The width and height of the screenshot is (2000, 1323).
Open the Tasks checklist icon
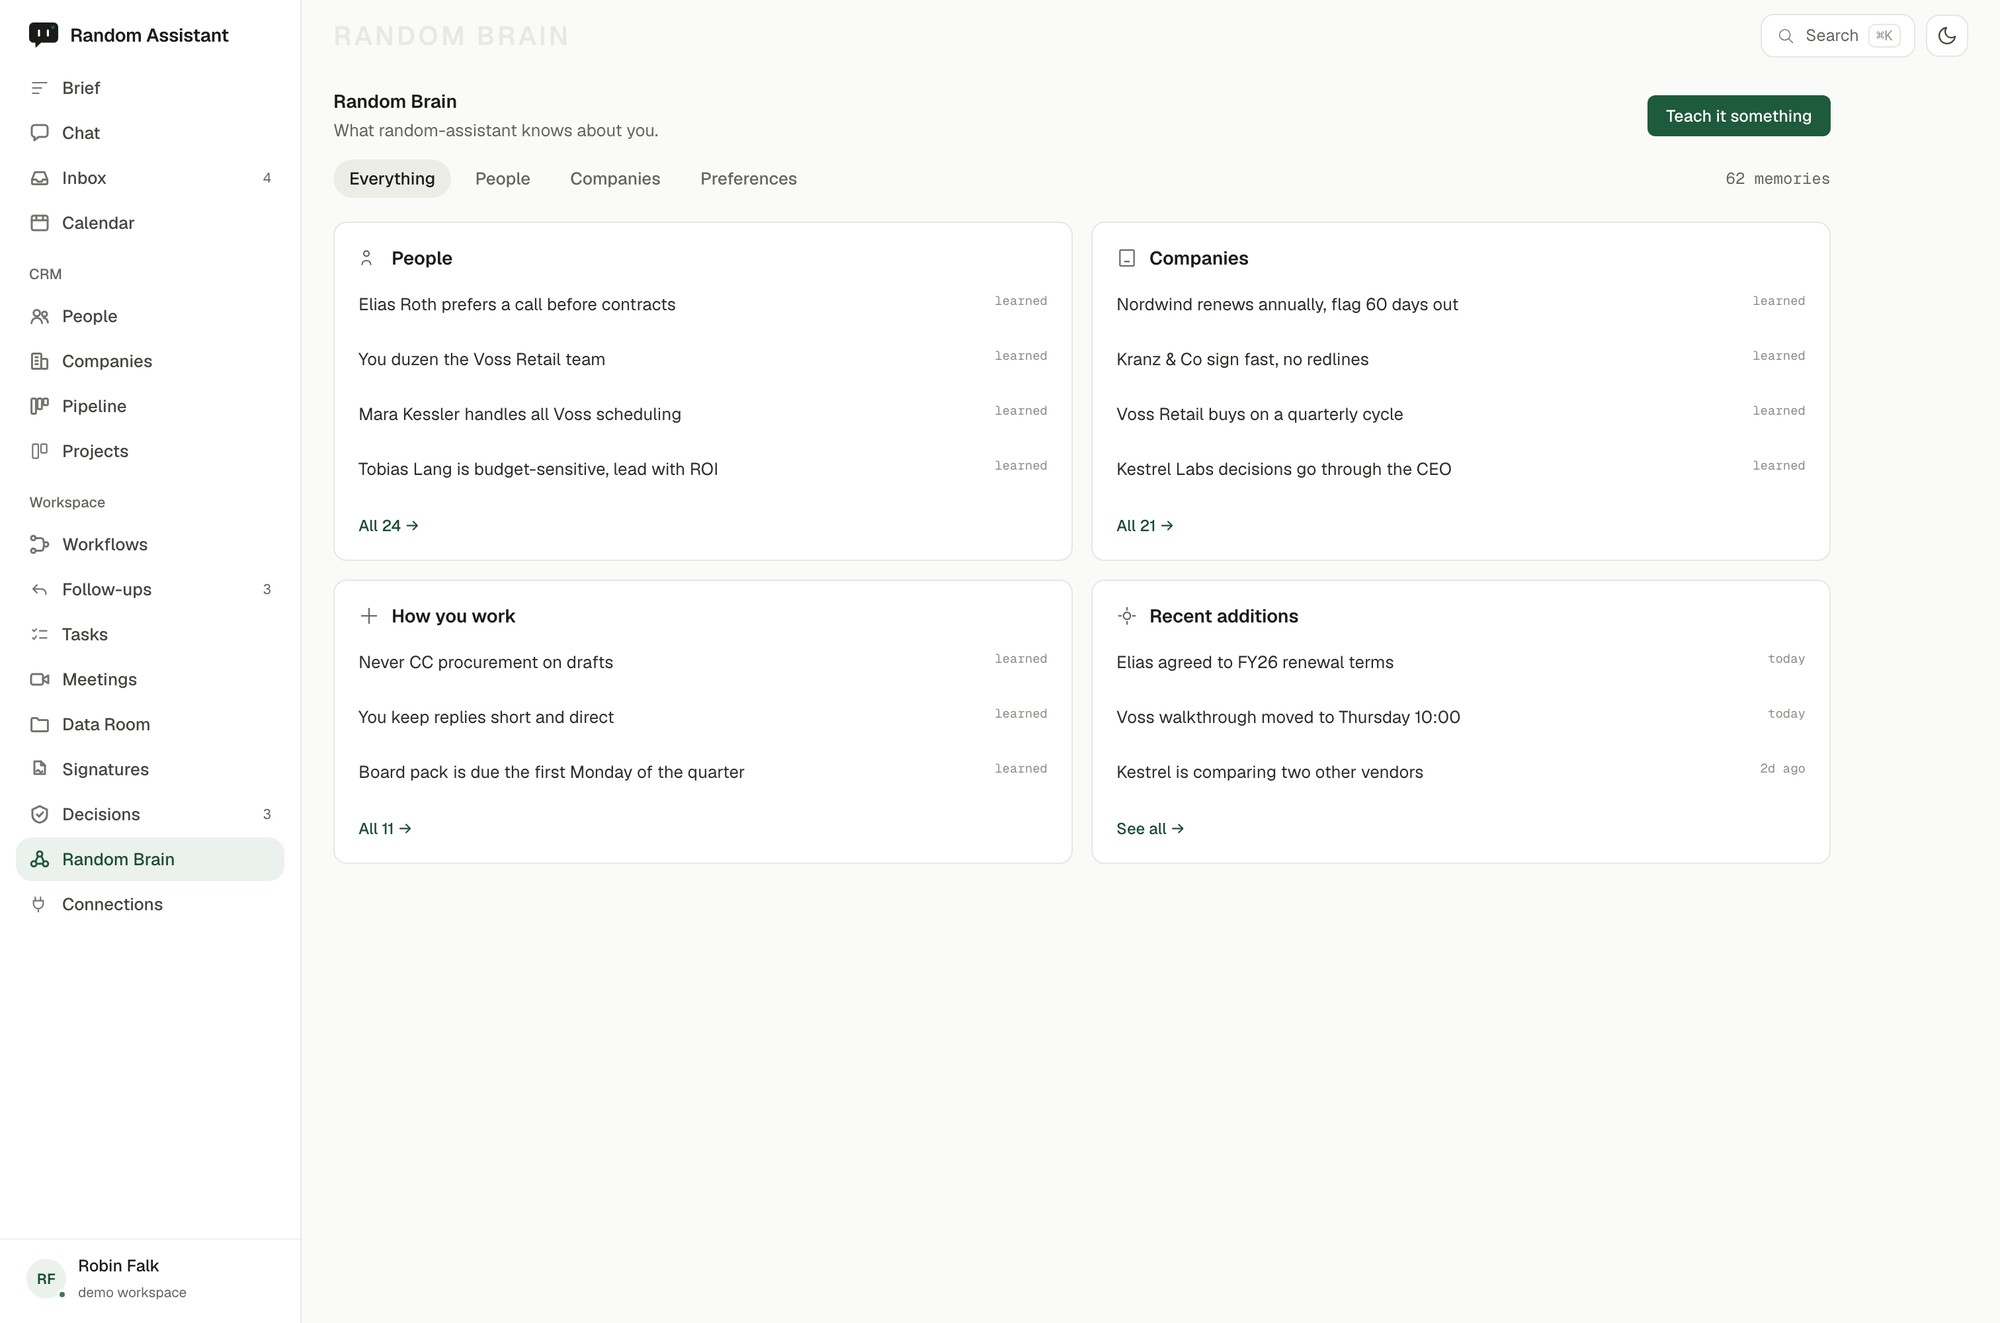(x=39, y=634)
